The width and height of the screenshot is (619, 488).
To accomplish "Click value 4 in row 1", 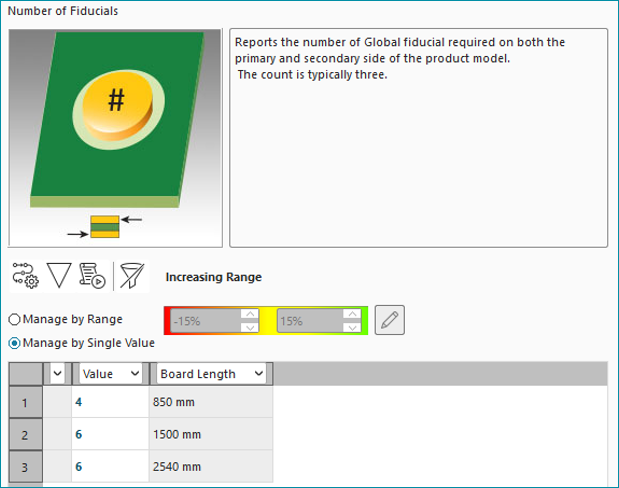I will pyautogui.click(x=110, y=402).
